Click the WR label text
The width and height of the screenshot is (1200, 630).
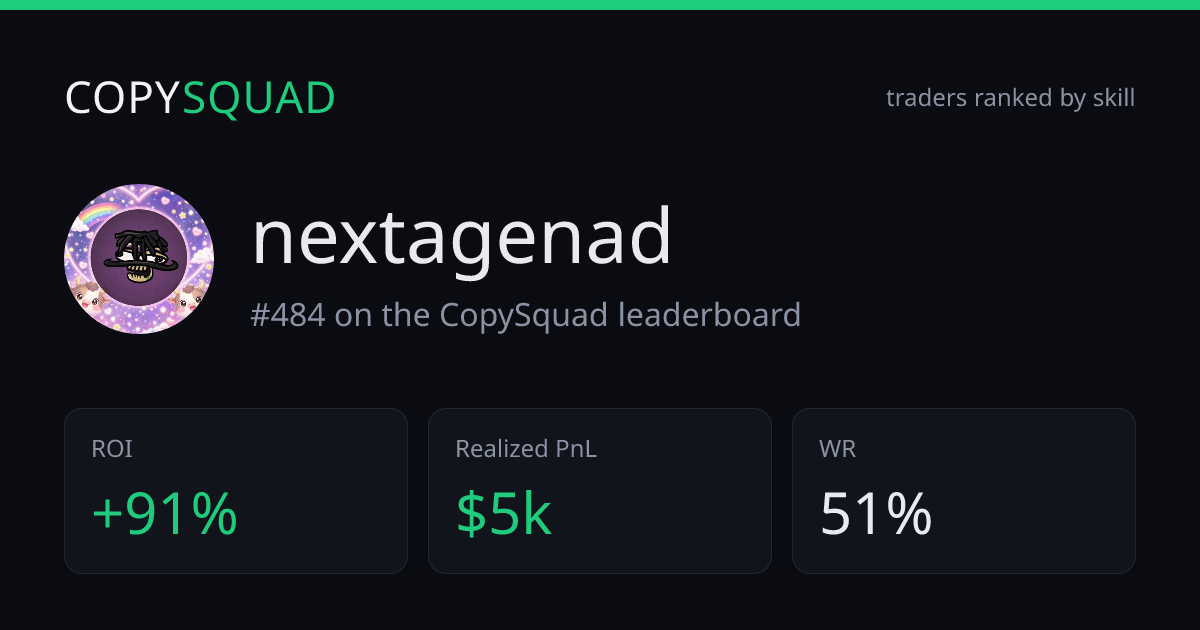(837, 449)
